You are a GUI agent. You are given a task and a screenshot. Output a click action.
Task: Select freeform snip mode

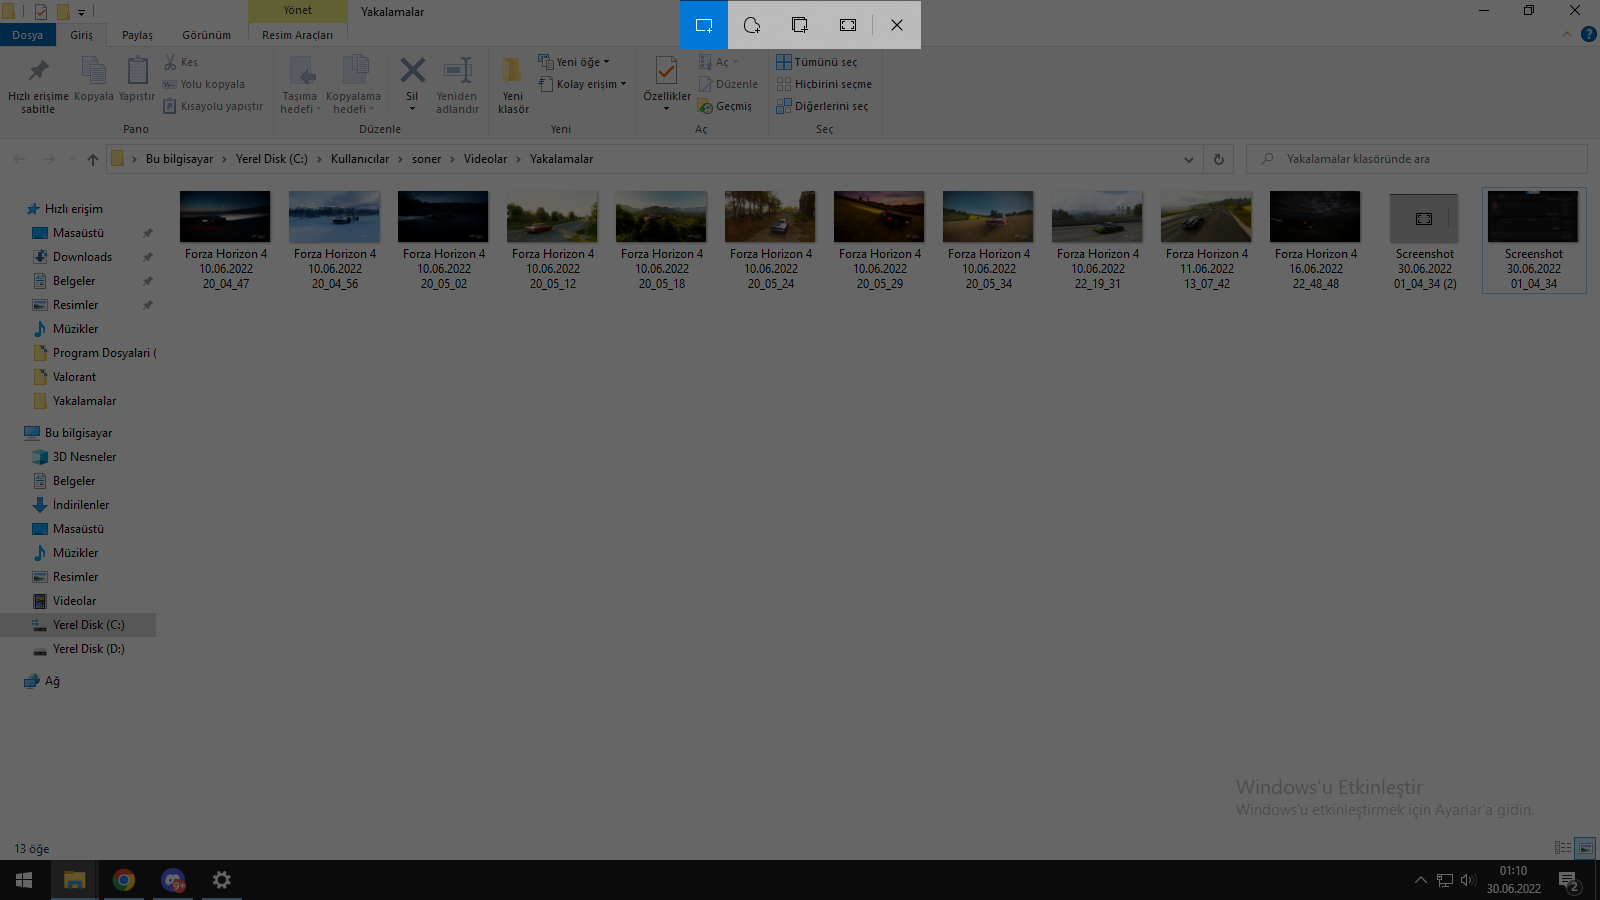click(752, 25)
